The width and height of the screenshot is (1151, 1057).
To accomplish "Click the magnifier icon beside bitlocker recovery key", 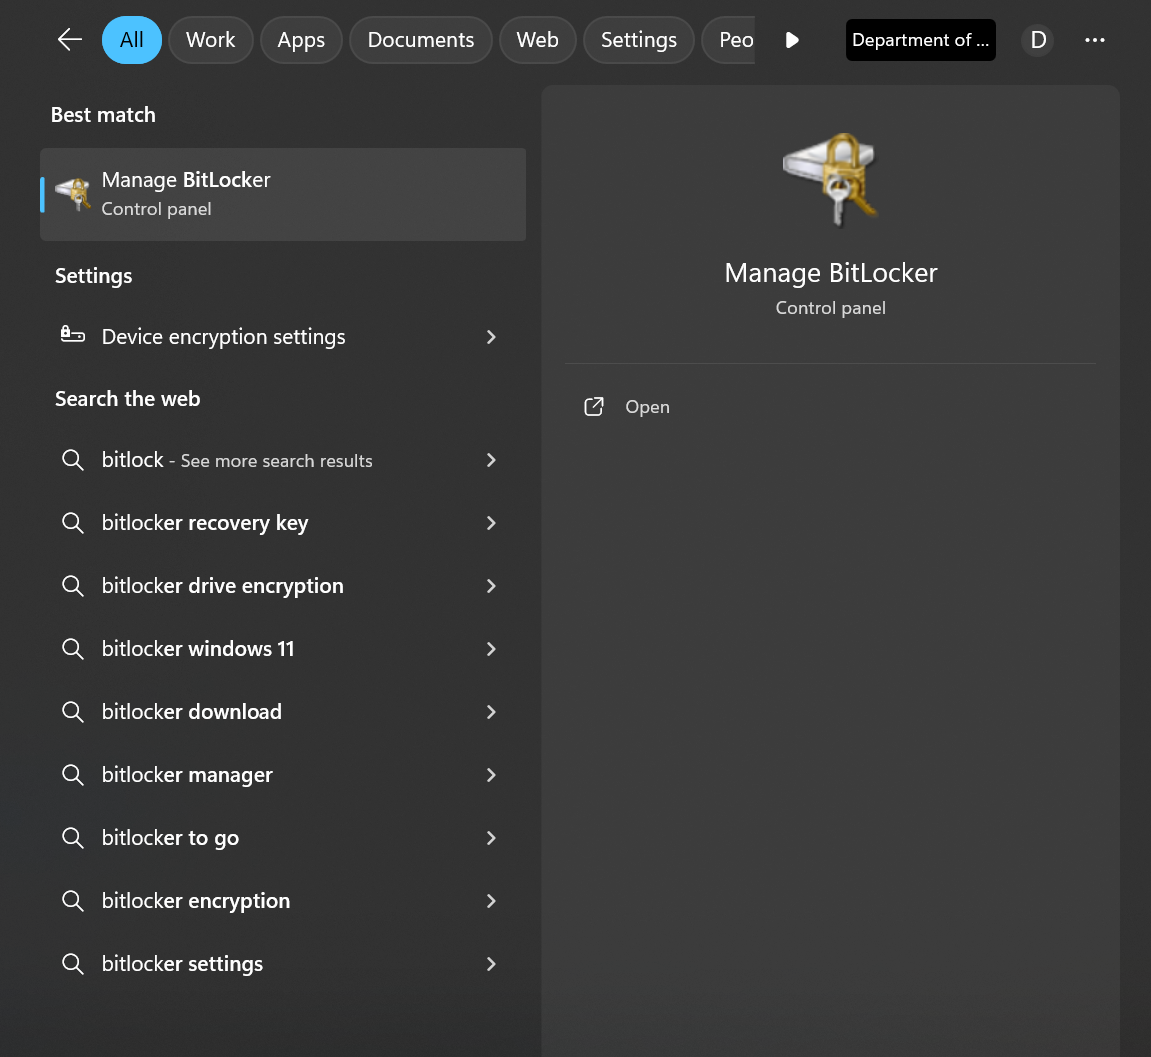I will coord(73,523).
